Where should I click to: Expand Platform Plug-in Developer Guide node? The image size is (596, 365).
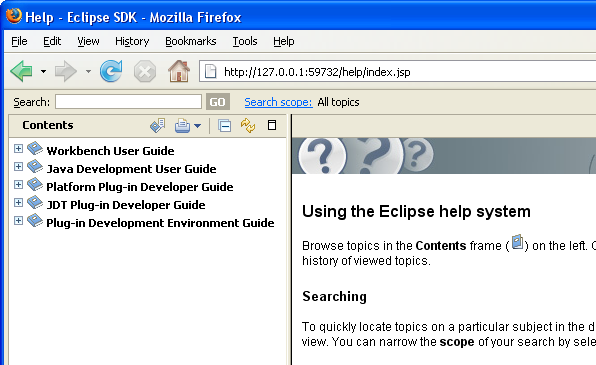pos(18,184)
